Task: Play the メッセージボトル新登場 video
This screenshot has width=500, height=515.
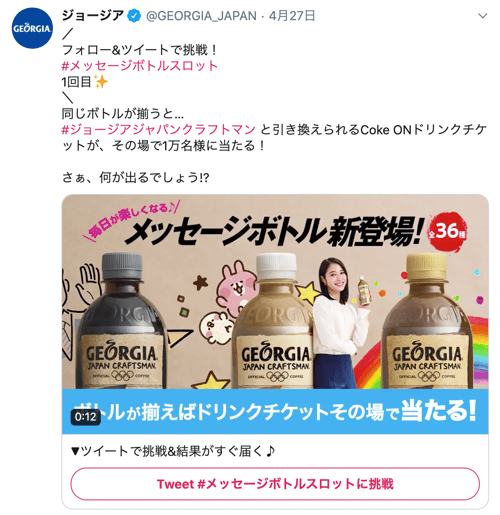Action: [275, 314]
